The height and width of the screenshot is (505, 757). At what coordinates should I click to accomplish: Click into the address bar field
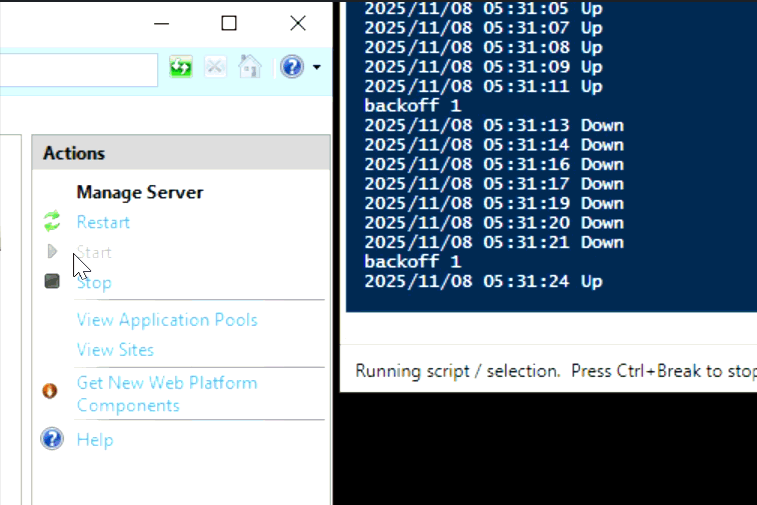click(78, 69)
